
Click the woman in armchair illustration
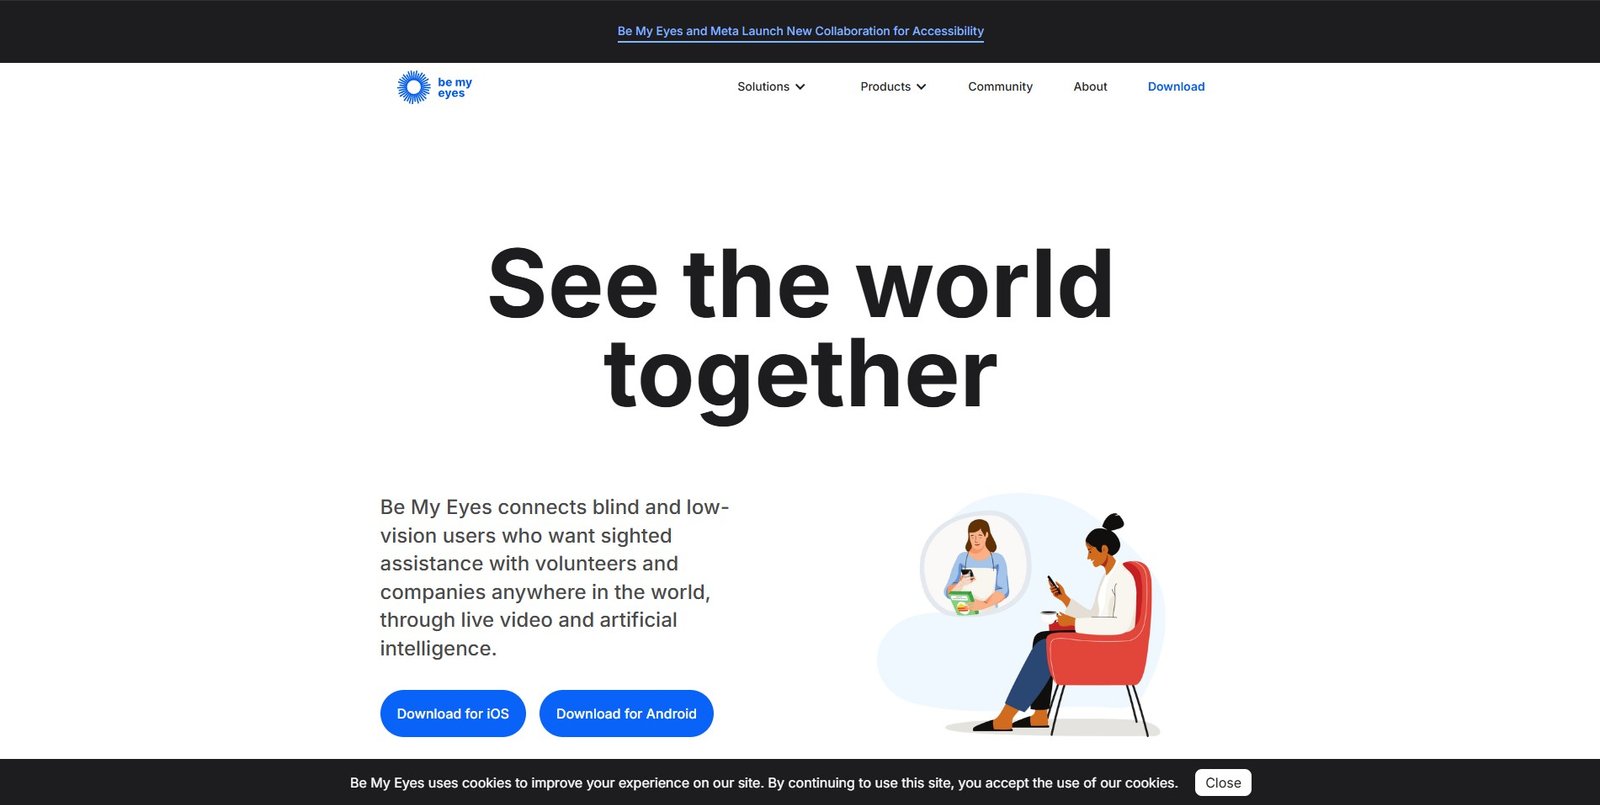[x=1021, y=614]
